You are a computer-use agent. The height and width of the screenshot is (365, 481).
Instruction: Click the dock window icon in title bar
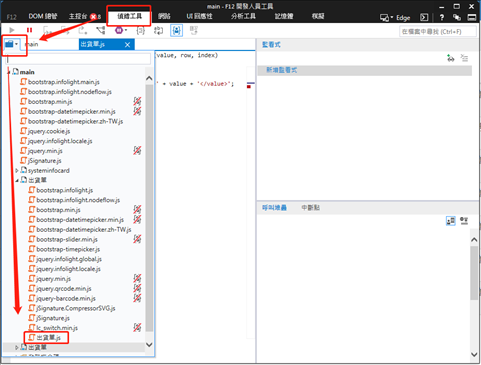472,17
